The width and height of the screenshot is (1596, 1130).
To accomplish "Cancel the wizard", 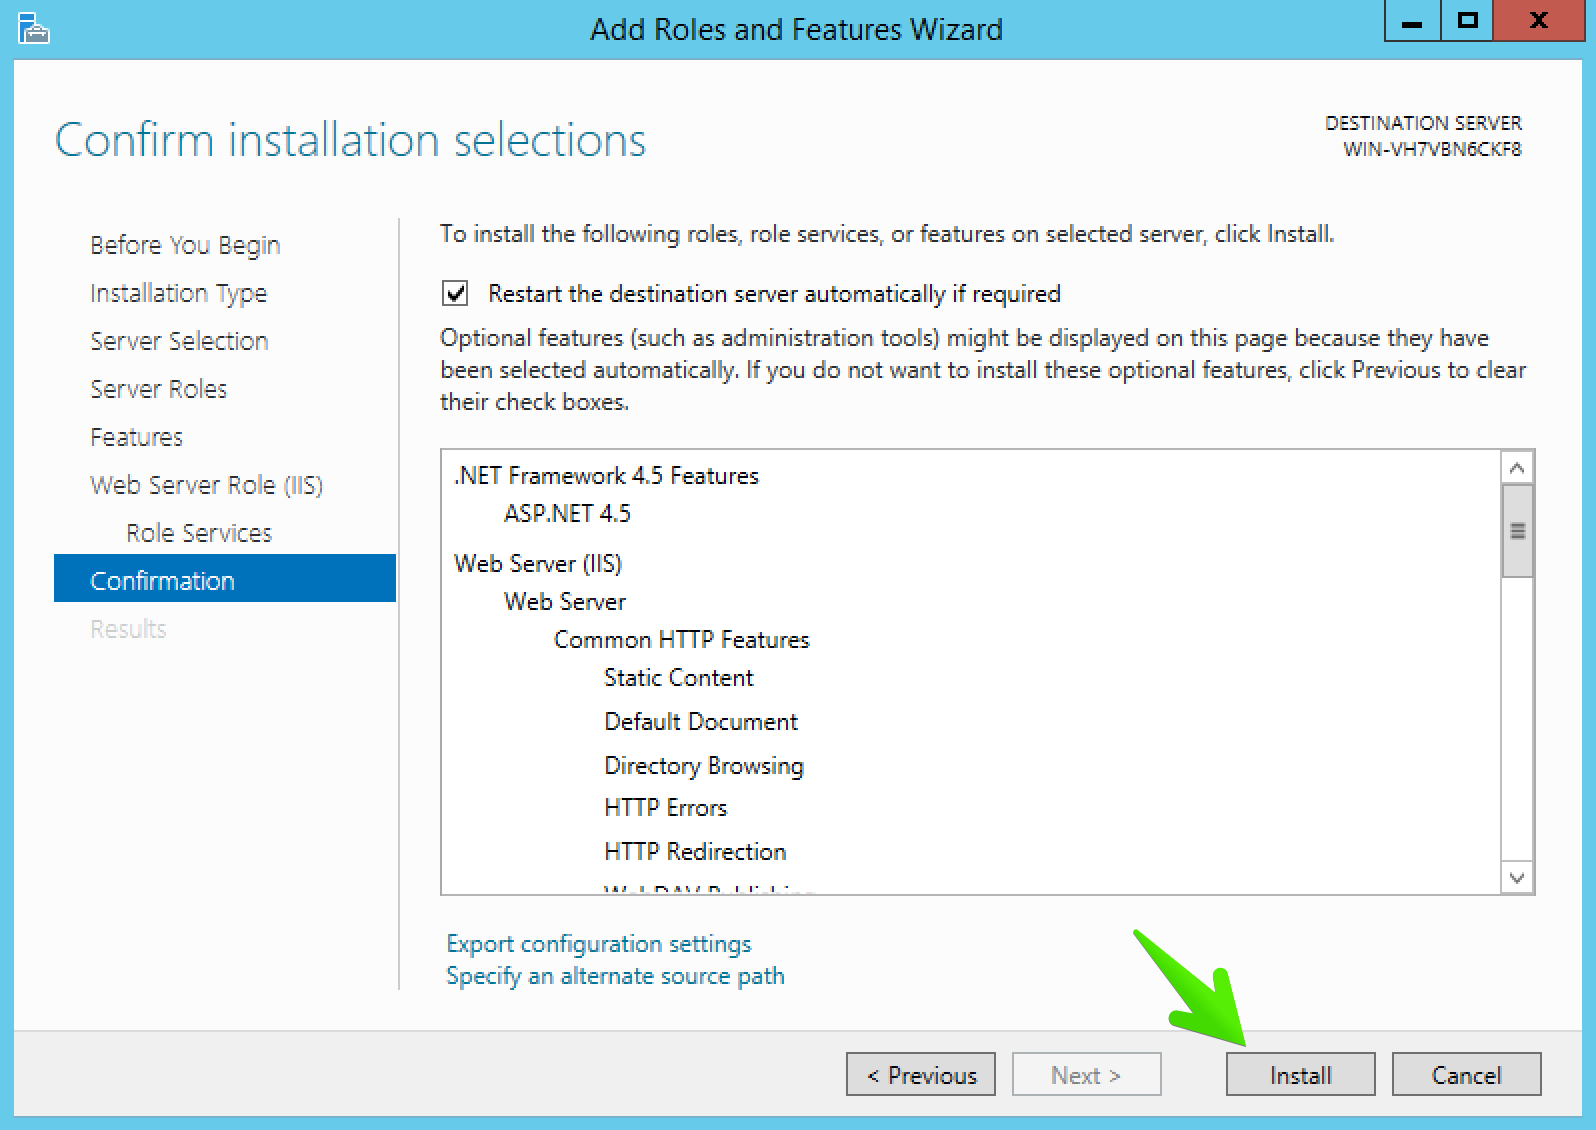I will [1466, 1075].
